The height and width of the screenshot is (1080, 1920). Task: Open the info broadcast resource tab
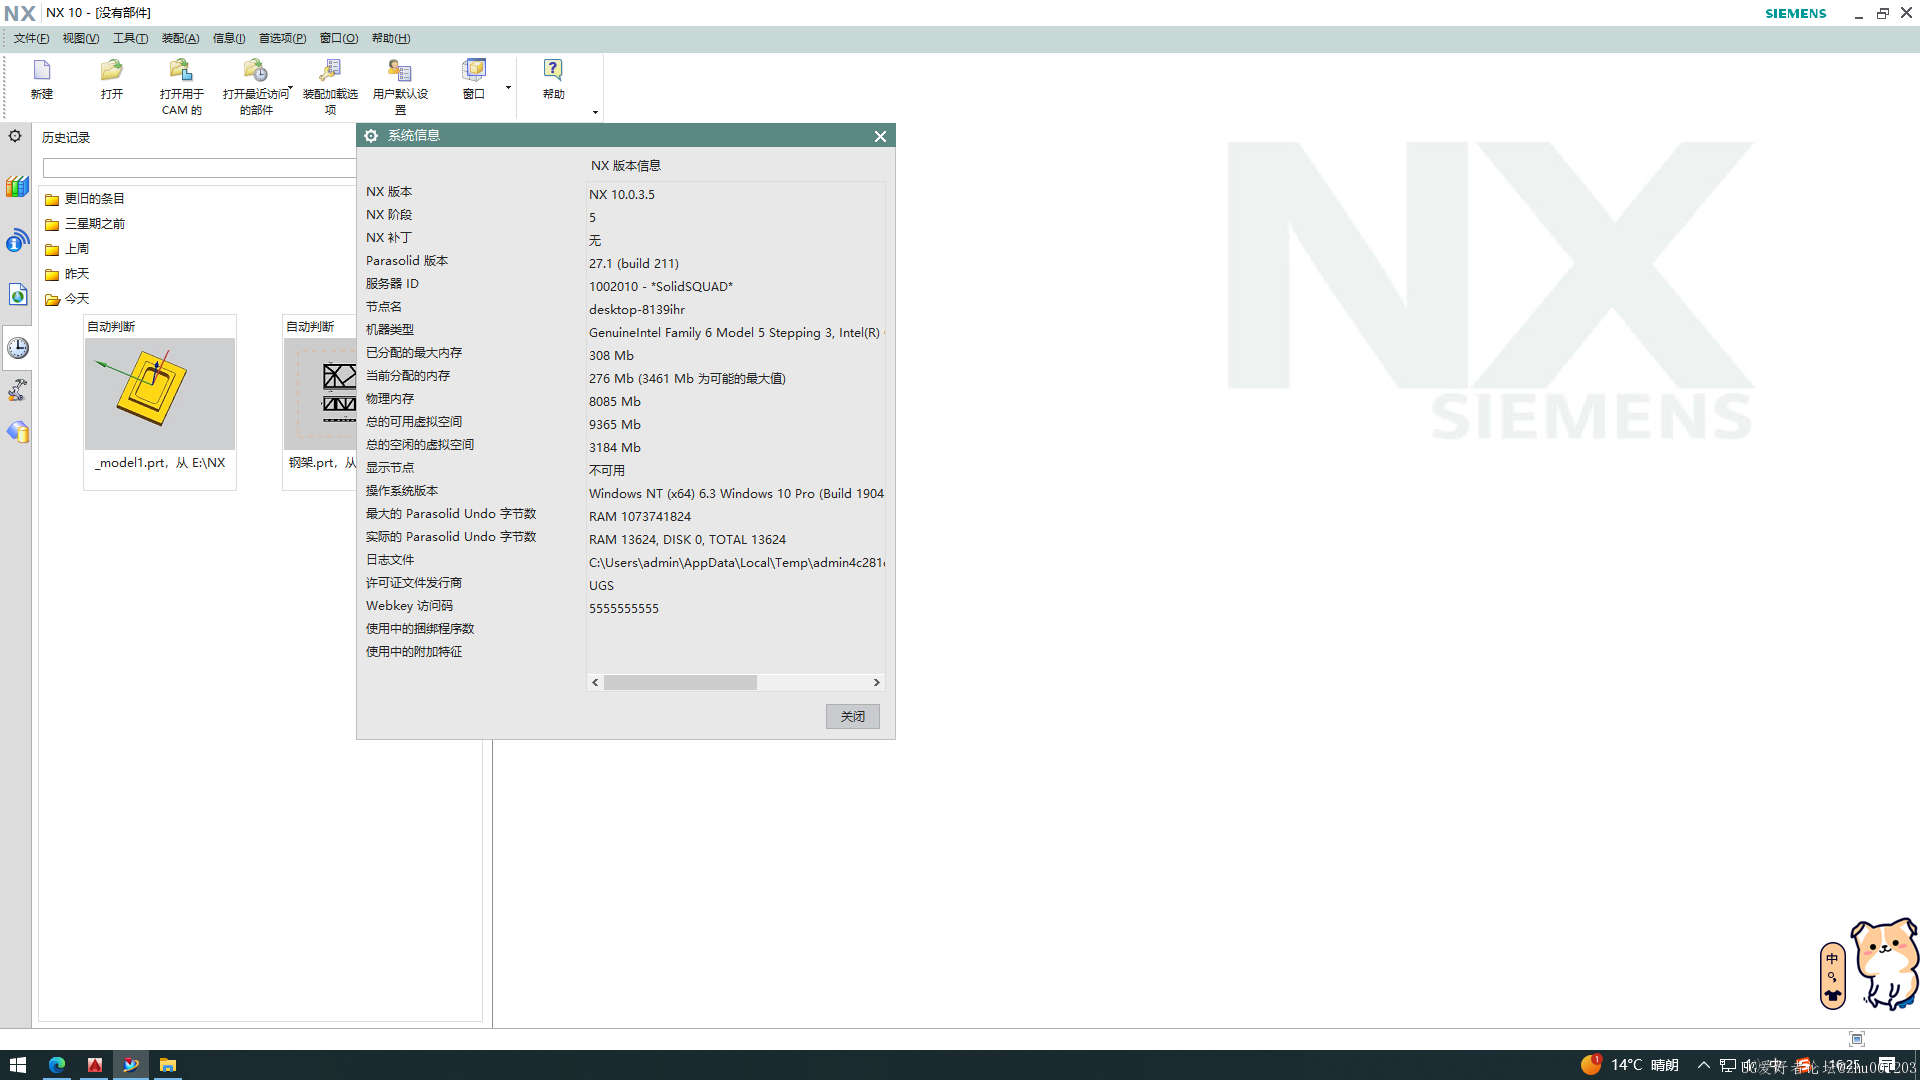pyautogui.click(x=17, y=240)
